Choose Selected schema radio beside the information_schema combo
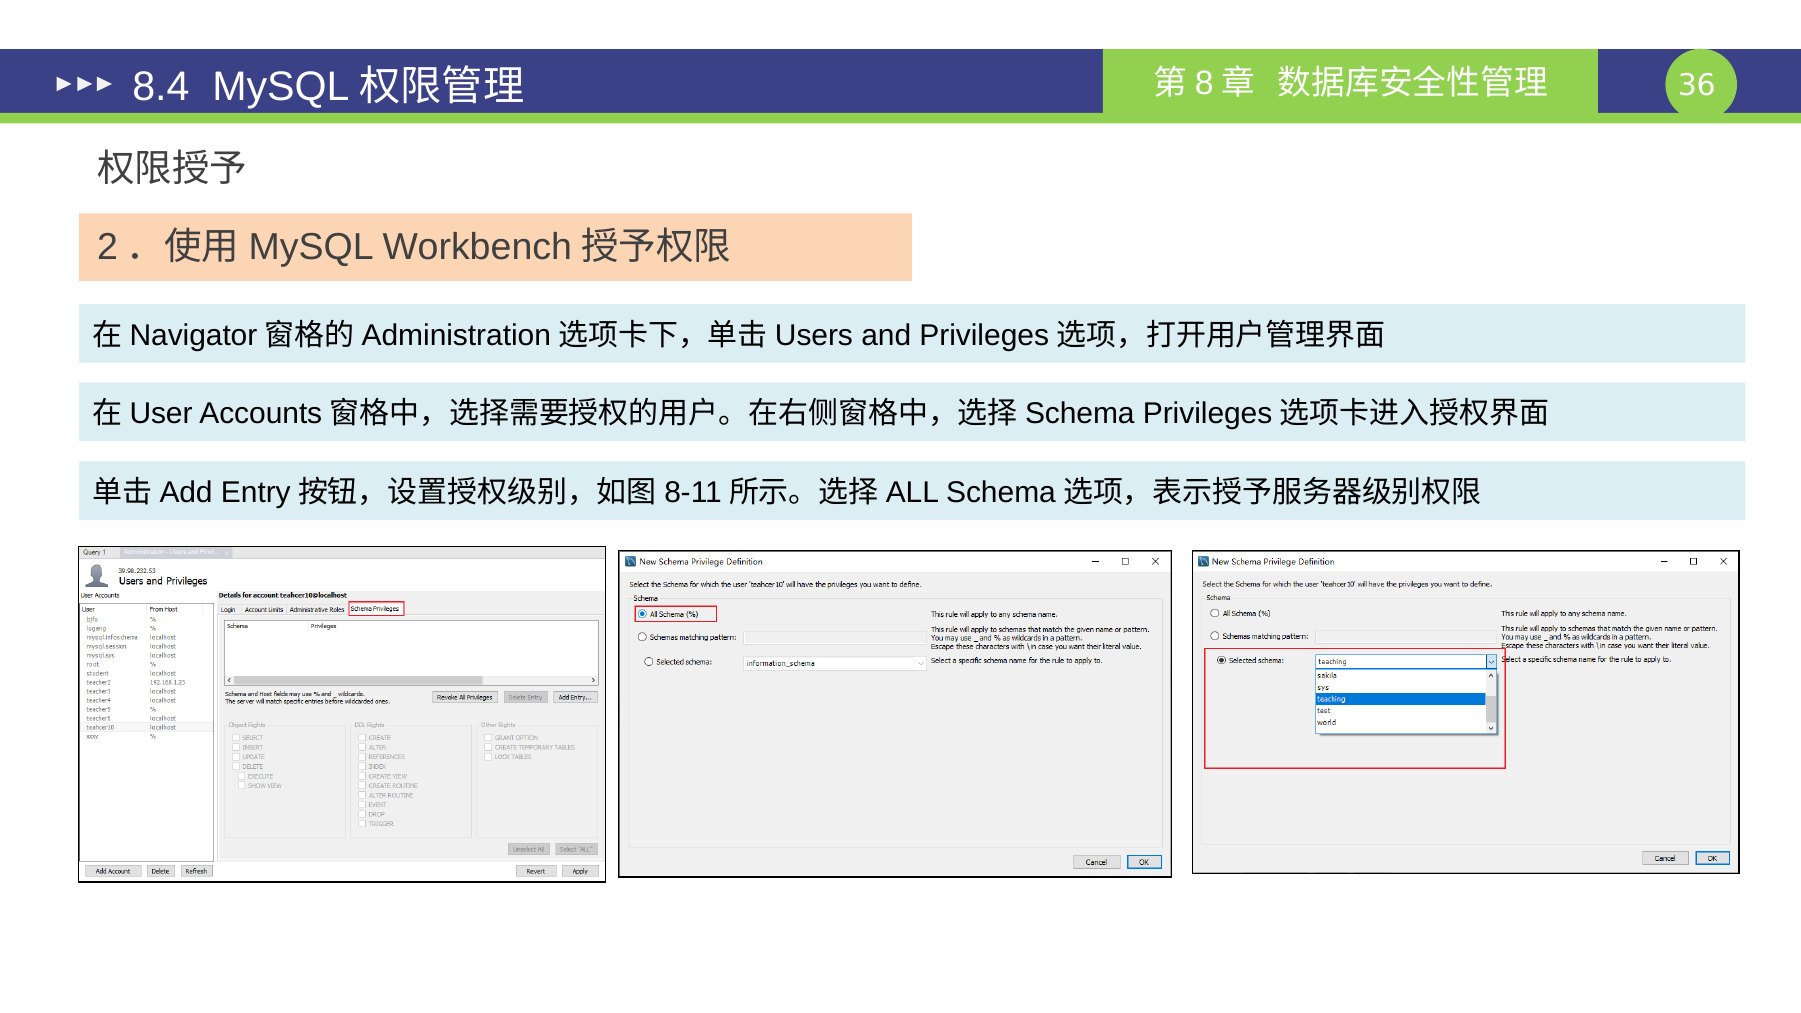This screenshot has height=1013, width=1801. click(x=649, y=662)
